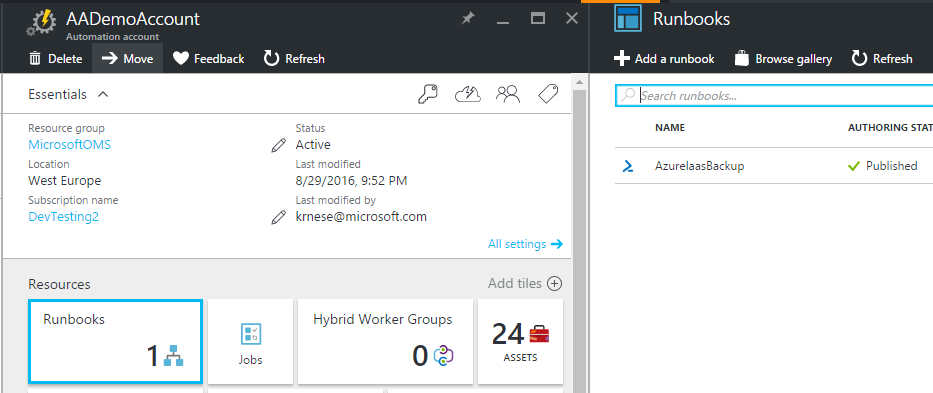The height and width of the screenshot is (393, 933).
Task: Click Add tiles plus button
Action: (x=554, y=283)
